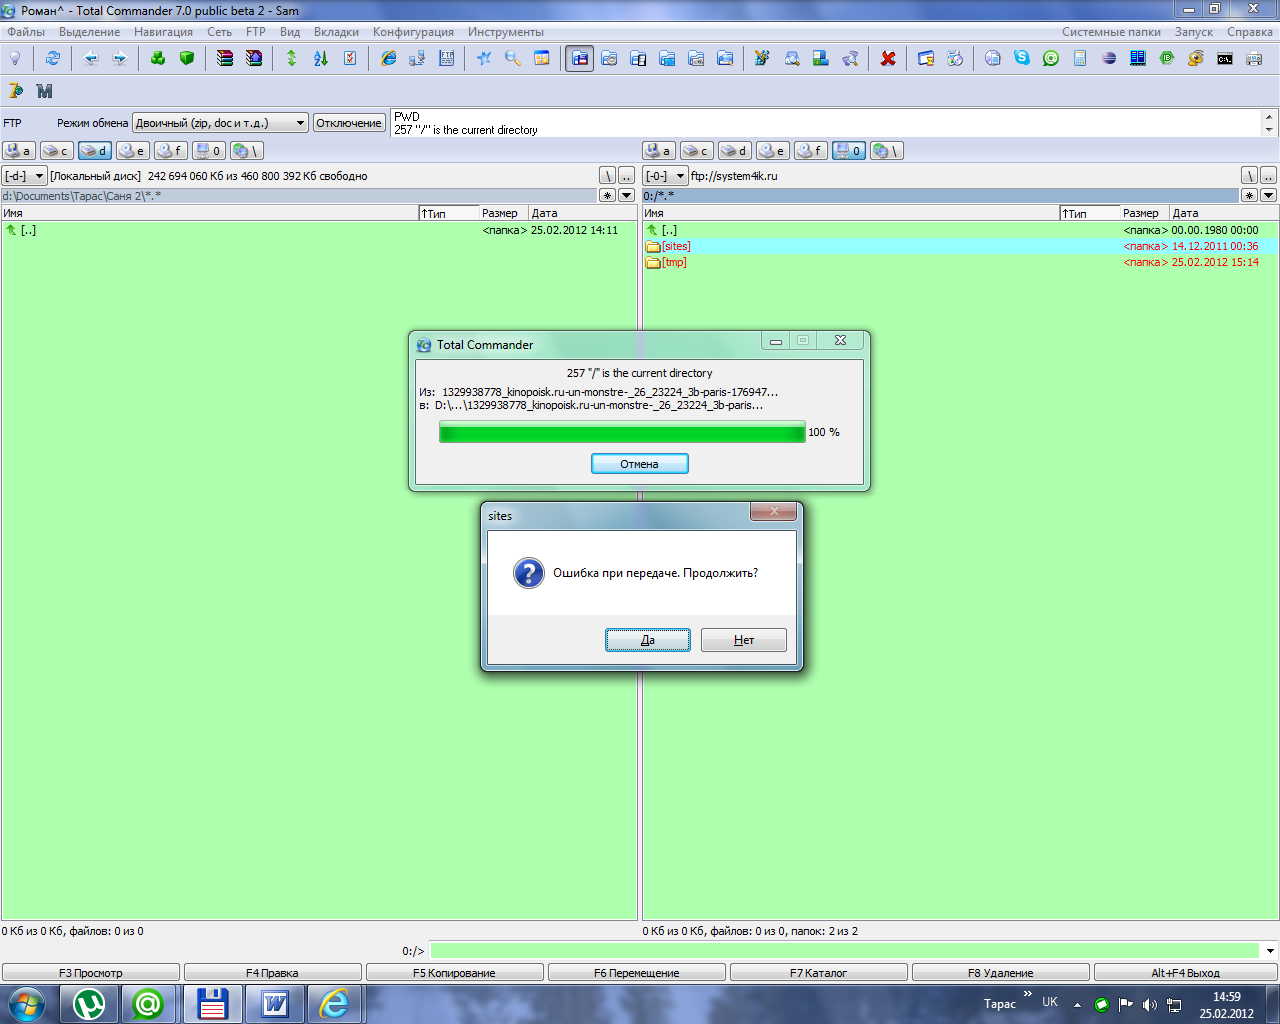Click the green double vertical arrows icon

(x=292, y=58)
